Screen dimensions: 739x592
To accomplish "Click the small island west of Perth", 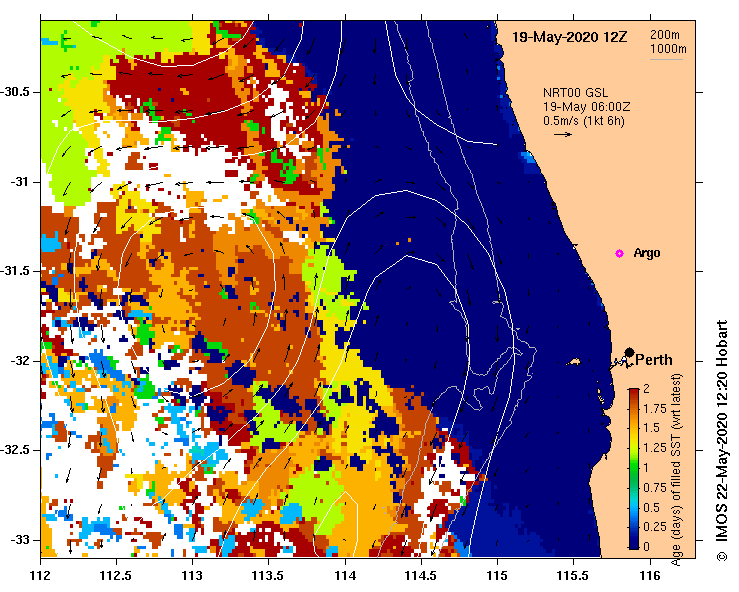I will [574, 362].
